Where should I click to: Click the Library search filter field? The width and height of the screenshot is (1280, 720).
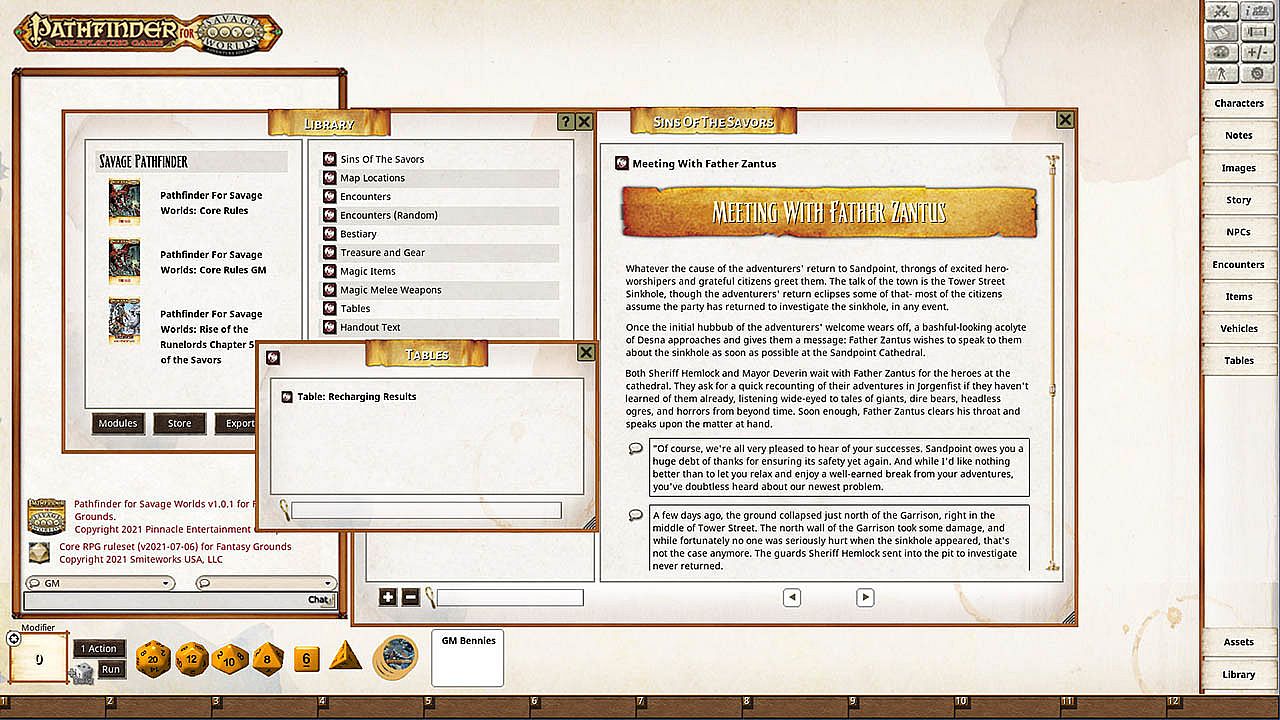tap(510, 597)
